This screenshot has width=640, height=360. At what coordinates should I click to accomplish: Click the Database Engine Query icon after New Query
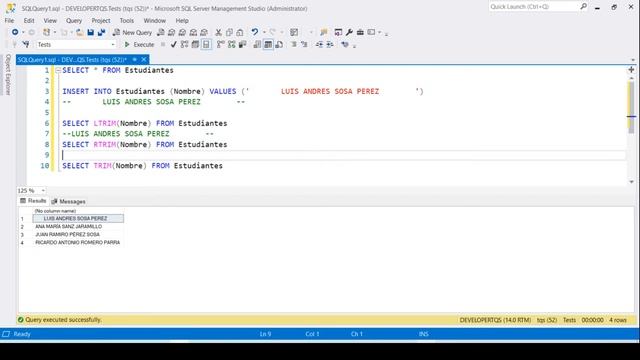[x=161, y=32]
